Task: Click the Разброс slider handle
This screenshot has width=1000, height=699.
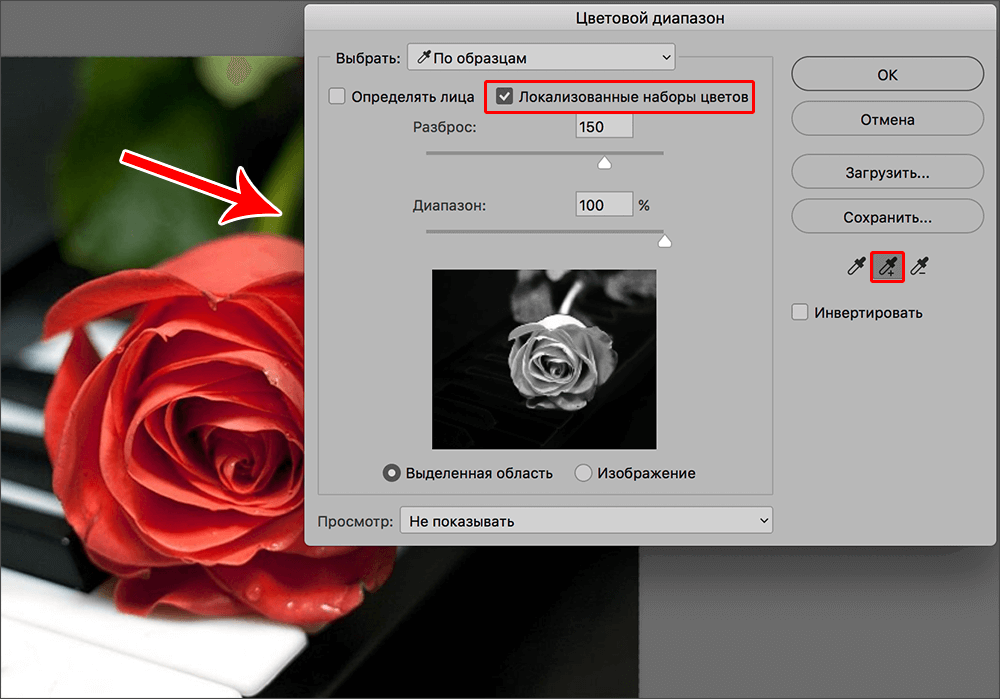Action: click(x=604, y=163)
